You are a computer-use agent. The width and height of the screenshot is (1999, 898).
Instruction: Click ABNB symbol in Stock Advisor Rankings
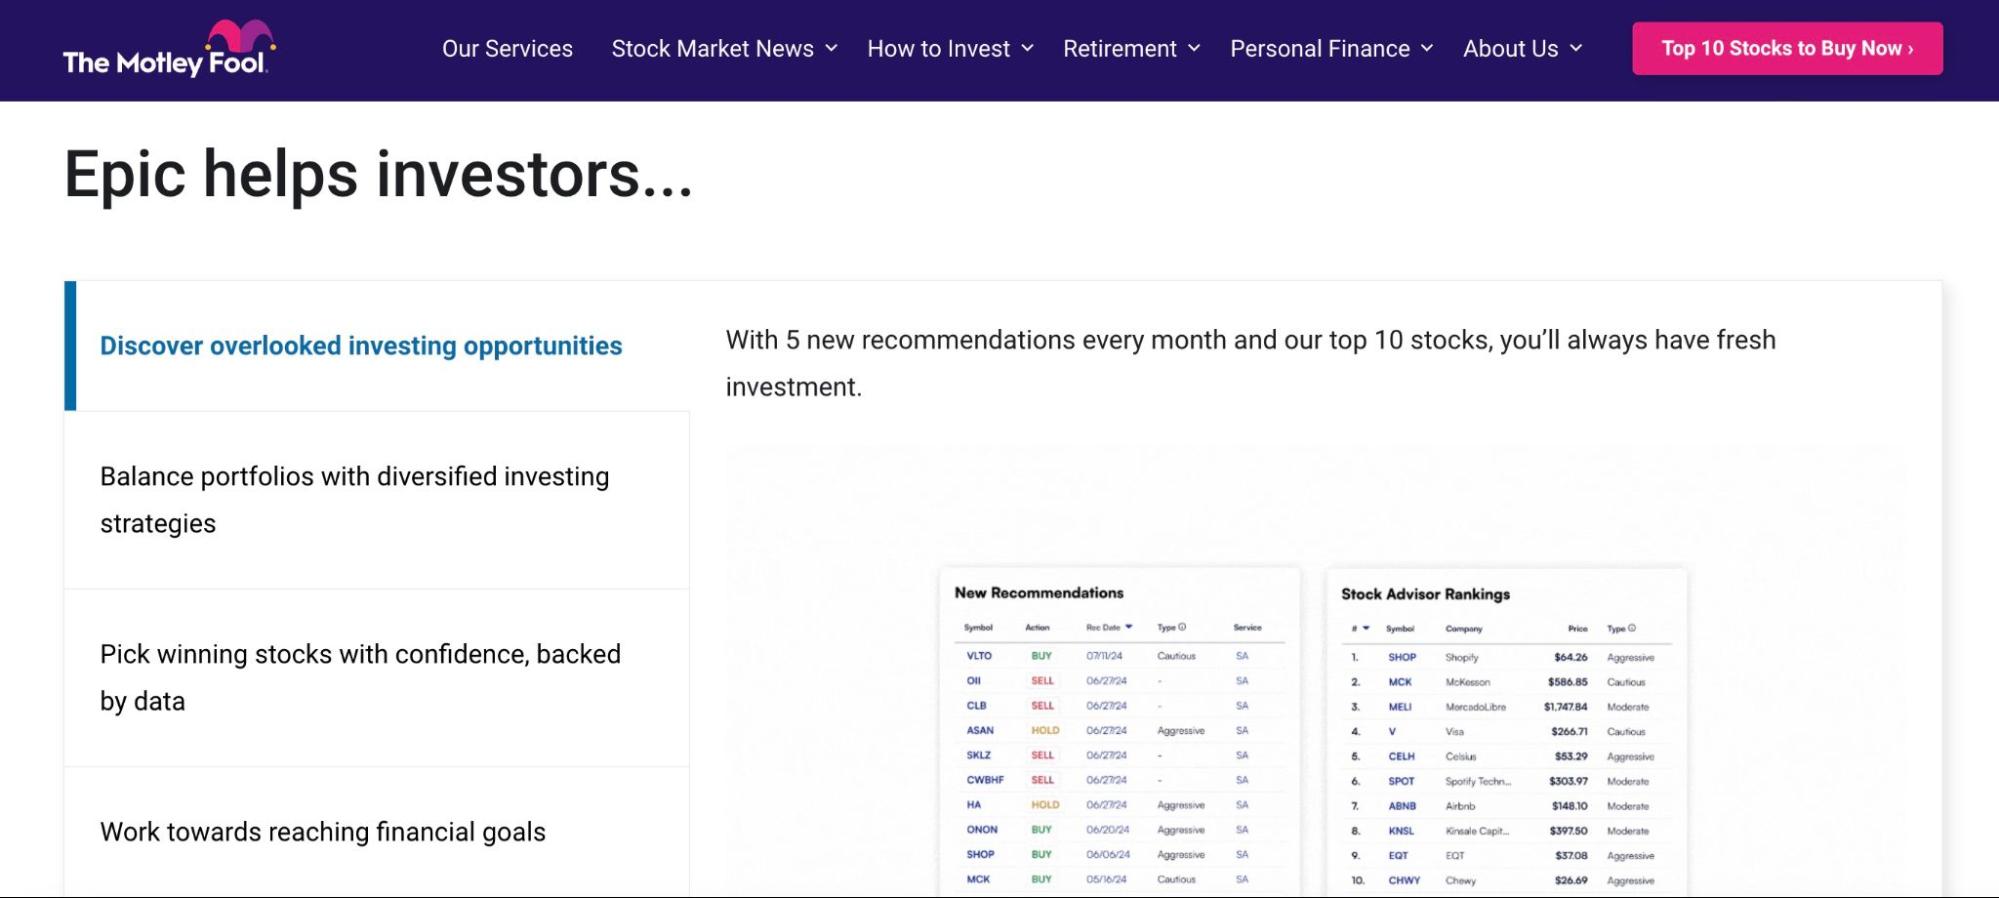pyautogui.click(x=1402, y=806)
